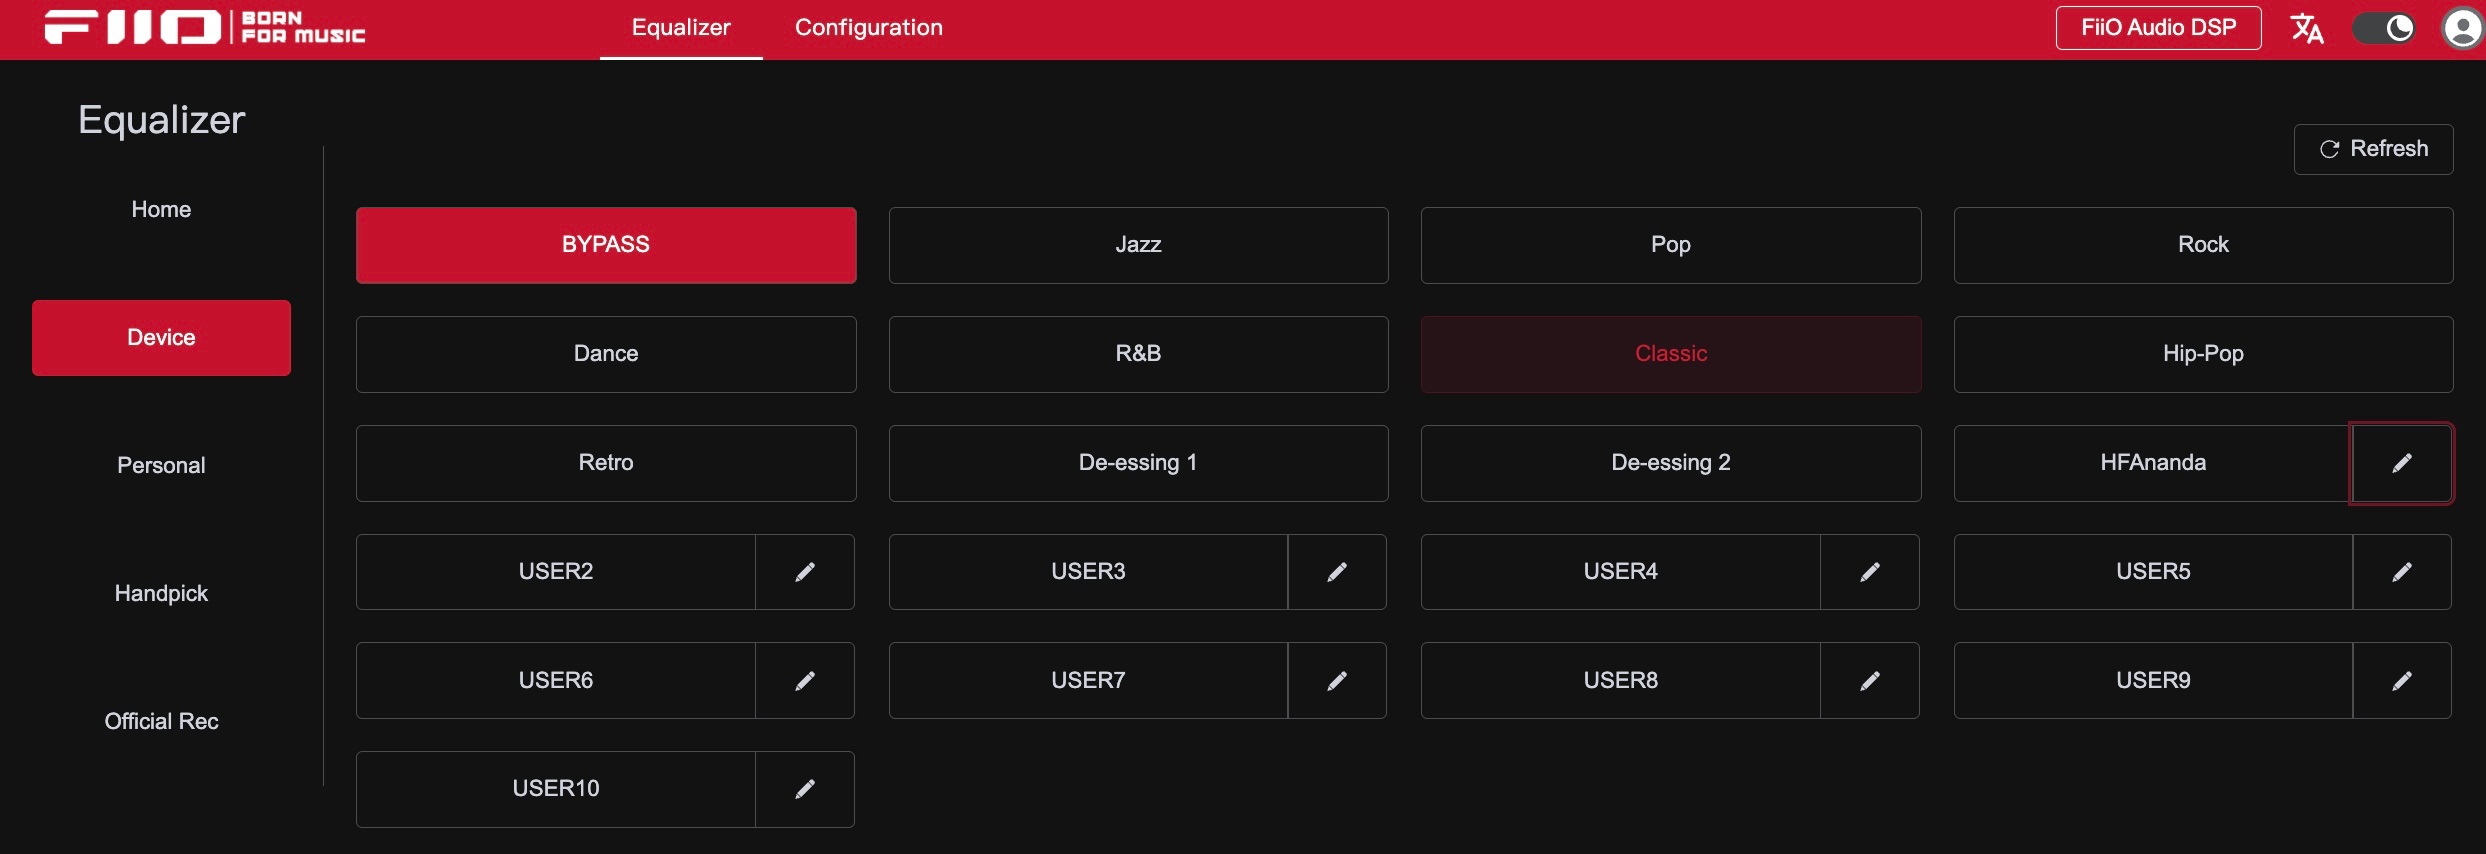Switch to the Configuration tab

tap(868, 28)
